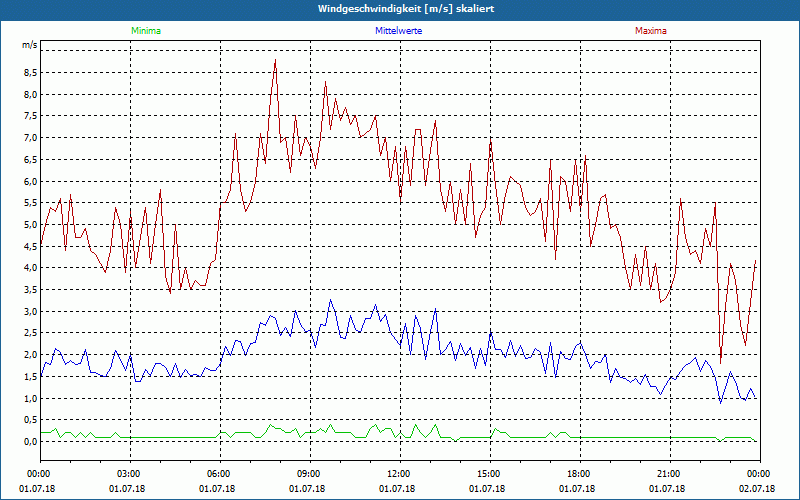
Task: Click the highest blue Mittelwerte peak before 10:00
Action: coord(331,300)
